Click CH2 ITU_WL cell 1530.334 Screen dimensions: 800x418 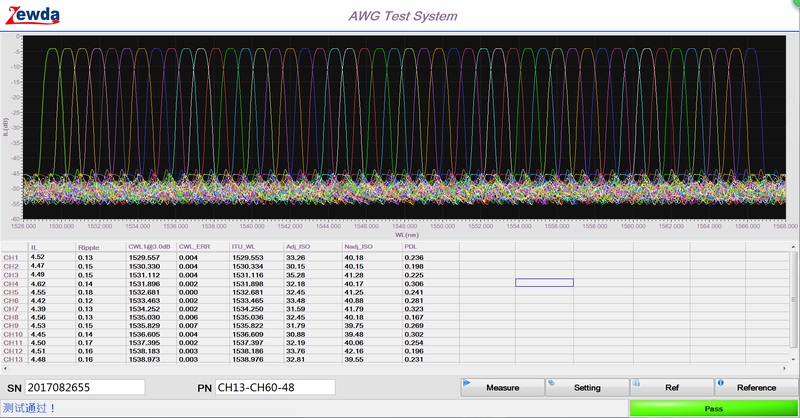248,266
